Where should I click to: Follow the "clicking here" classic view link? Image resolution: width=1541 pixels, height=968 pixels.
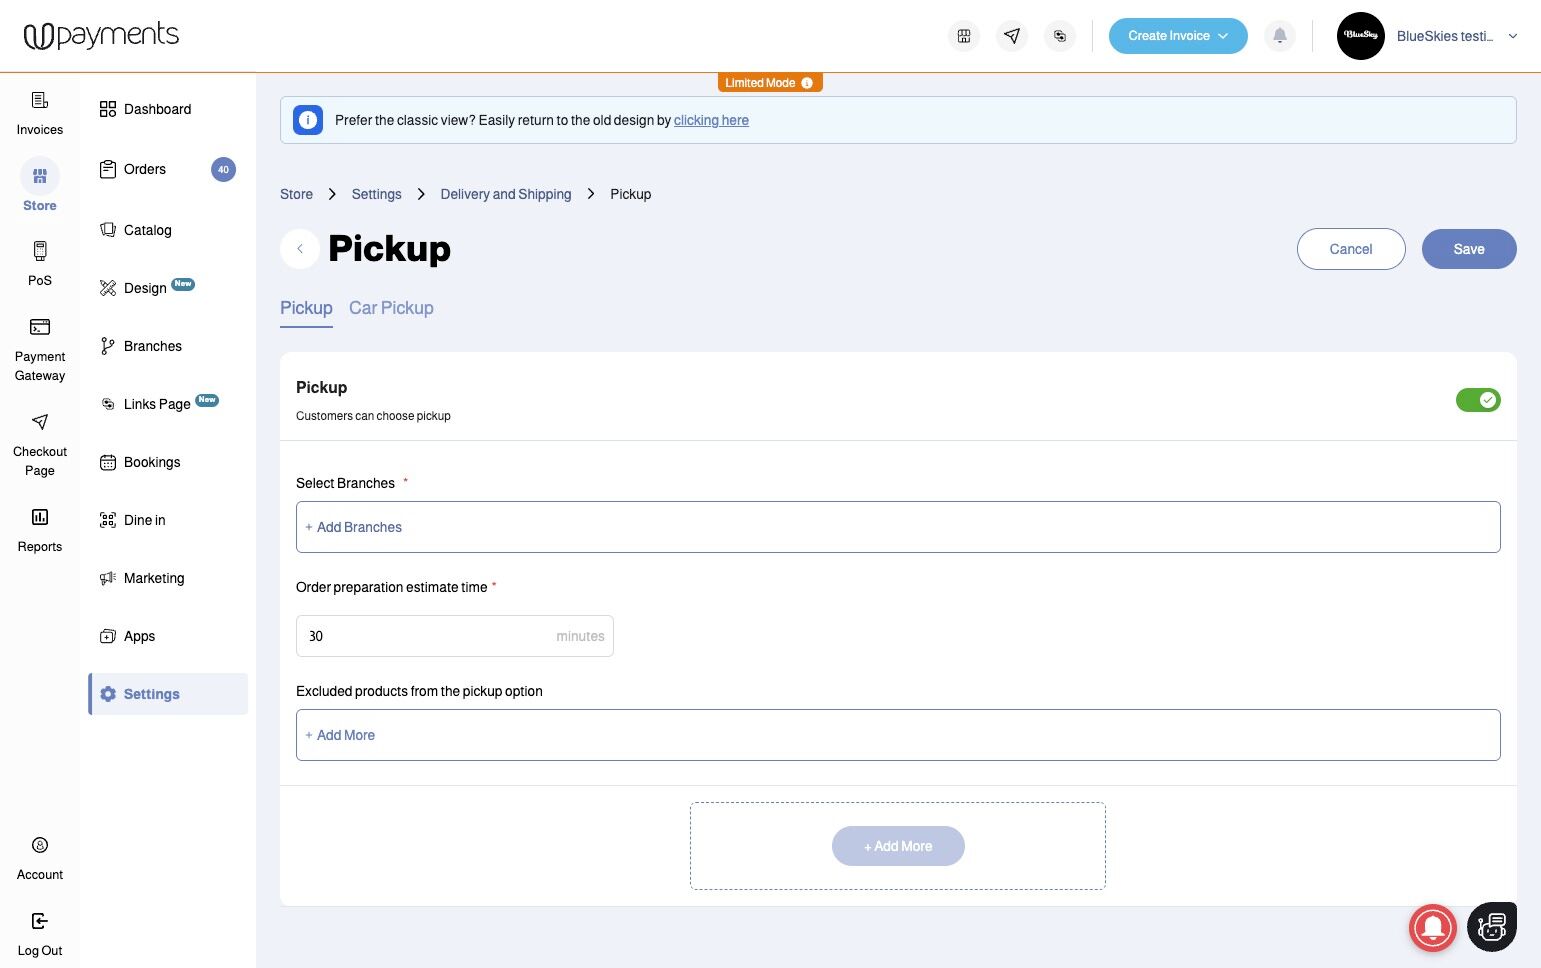[711, 120]
